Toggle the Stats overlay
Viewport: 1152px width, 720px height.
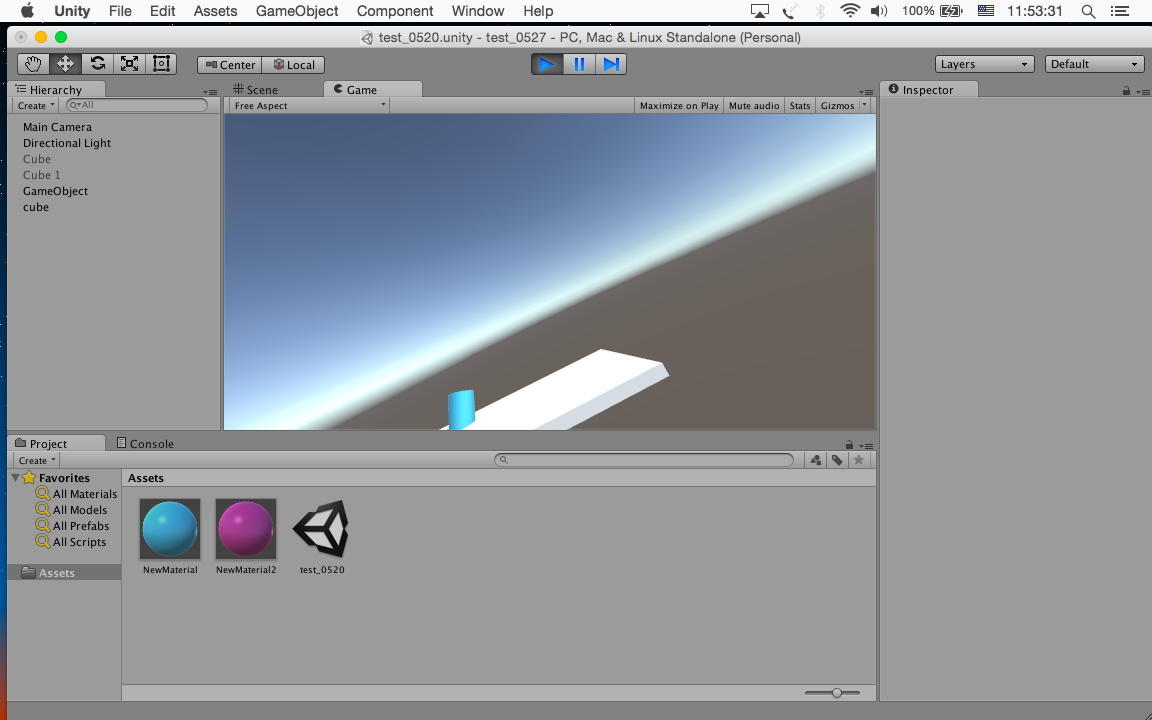click(799, 106)
